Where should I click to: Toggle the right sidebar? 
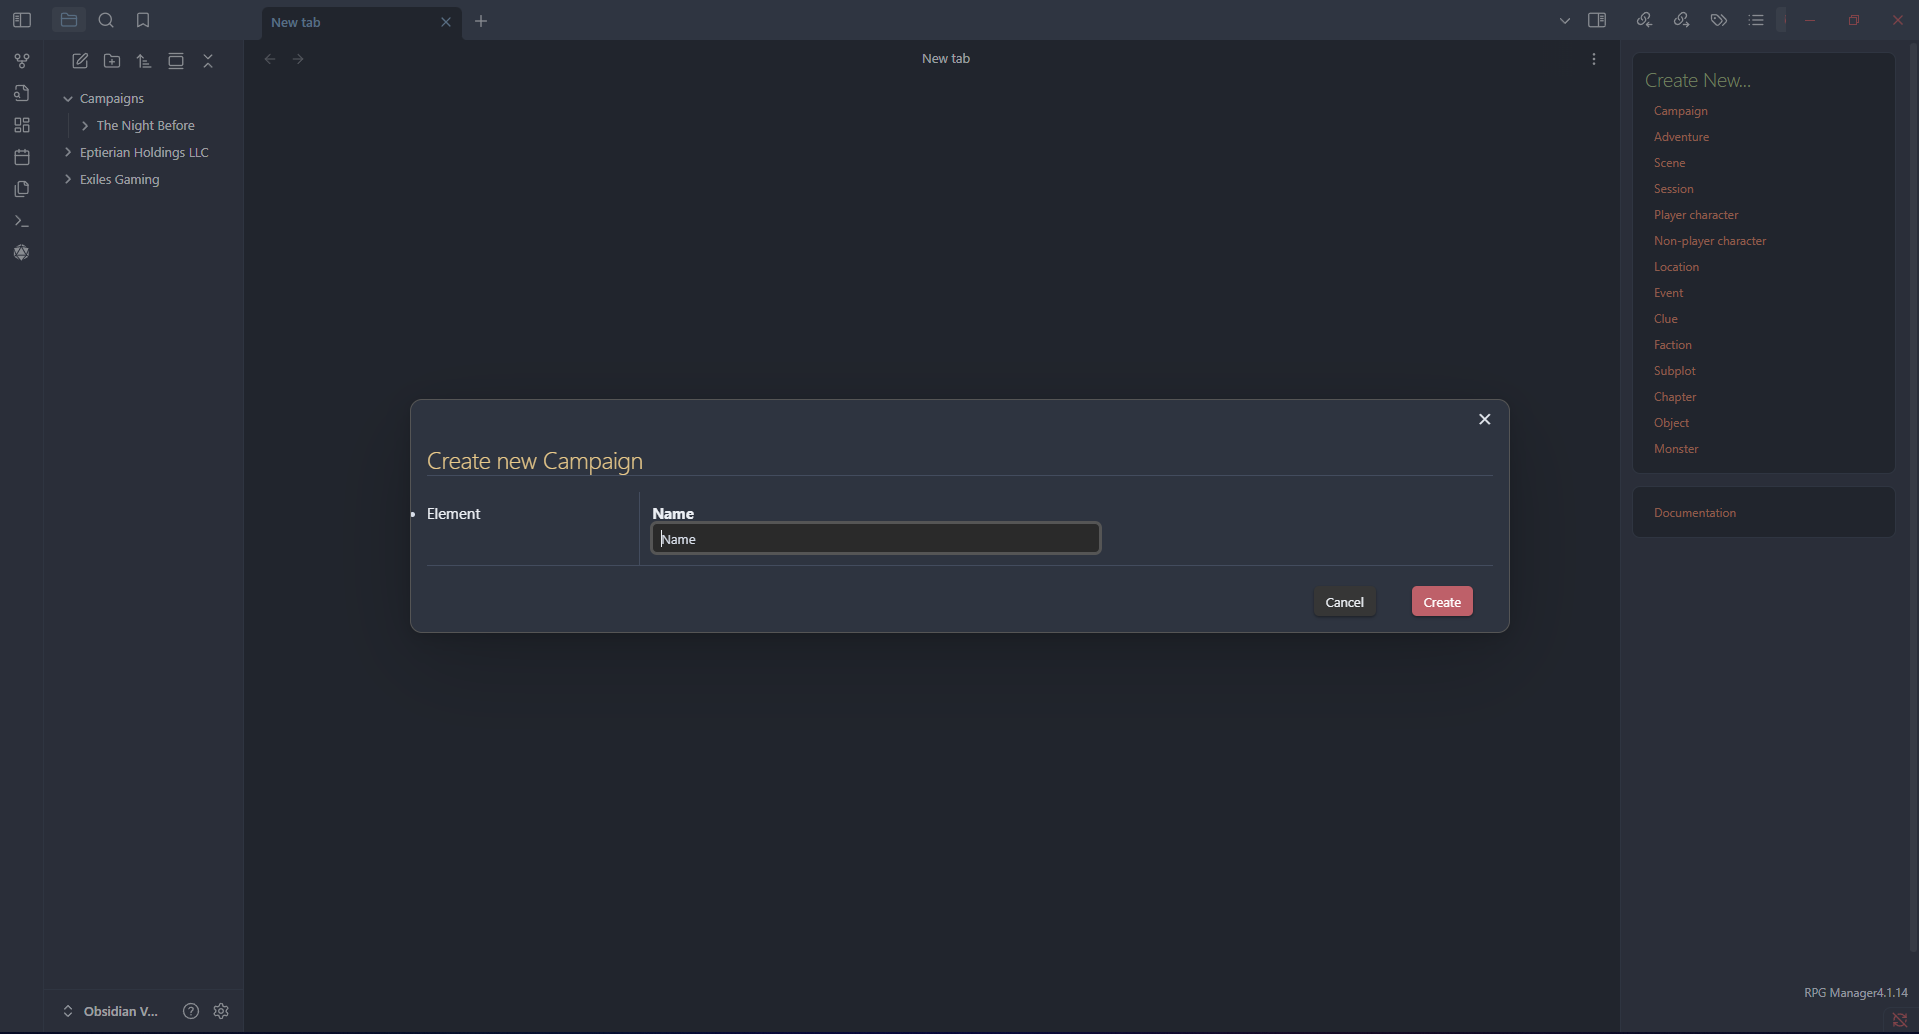click(x=1597, y=20)
